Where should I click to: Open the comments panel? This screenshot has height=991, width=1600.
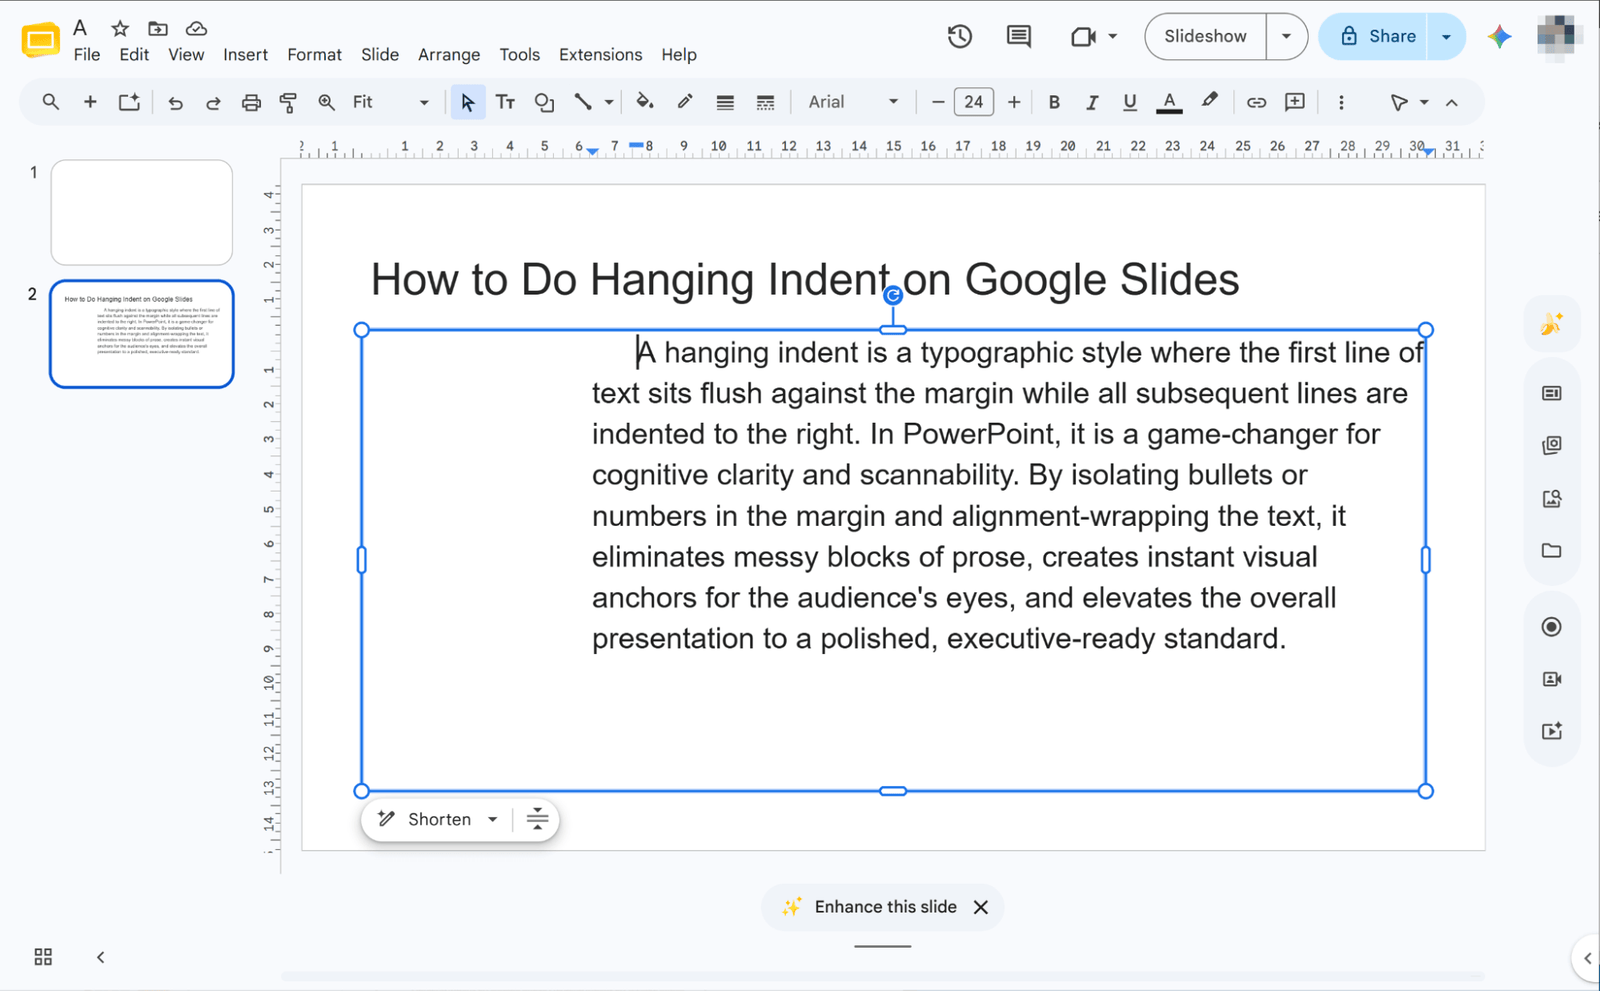pos(1019,37)
